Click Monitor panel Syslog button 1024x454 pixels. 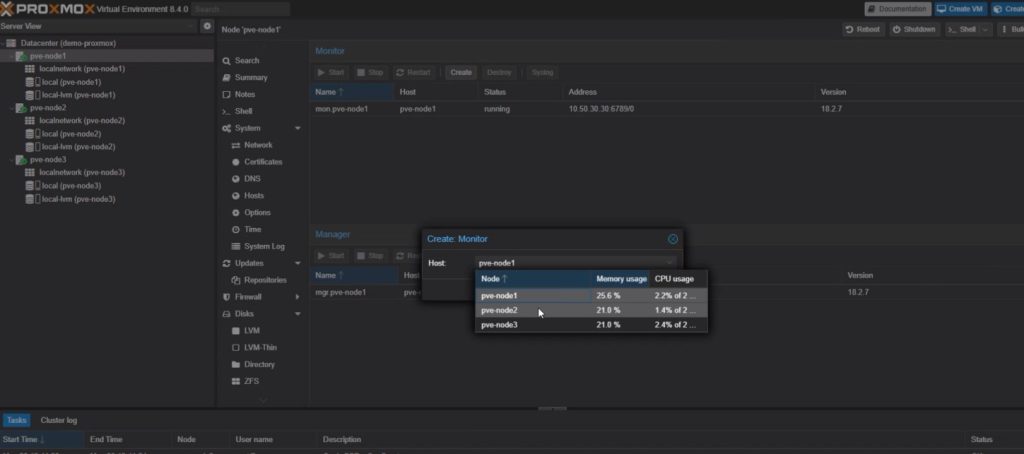coord(542,73)
